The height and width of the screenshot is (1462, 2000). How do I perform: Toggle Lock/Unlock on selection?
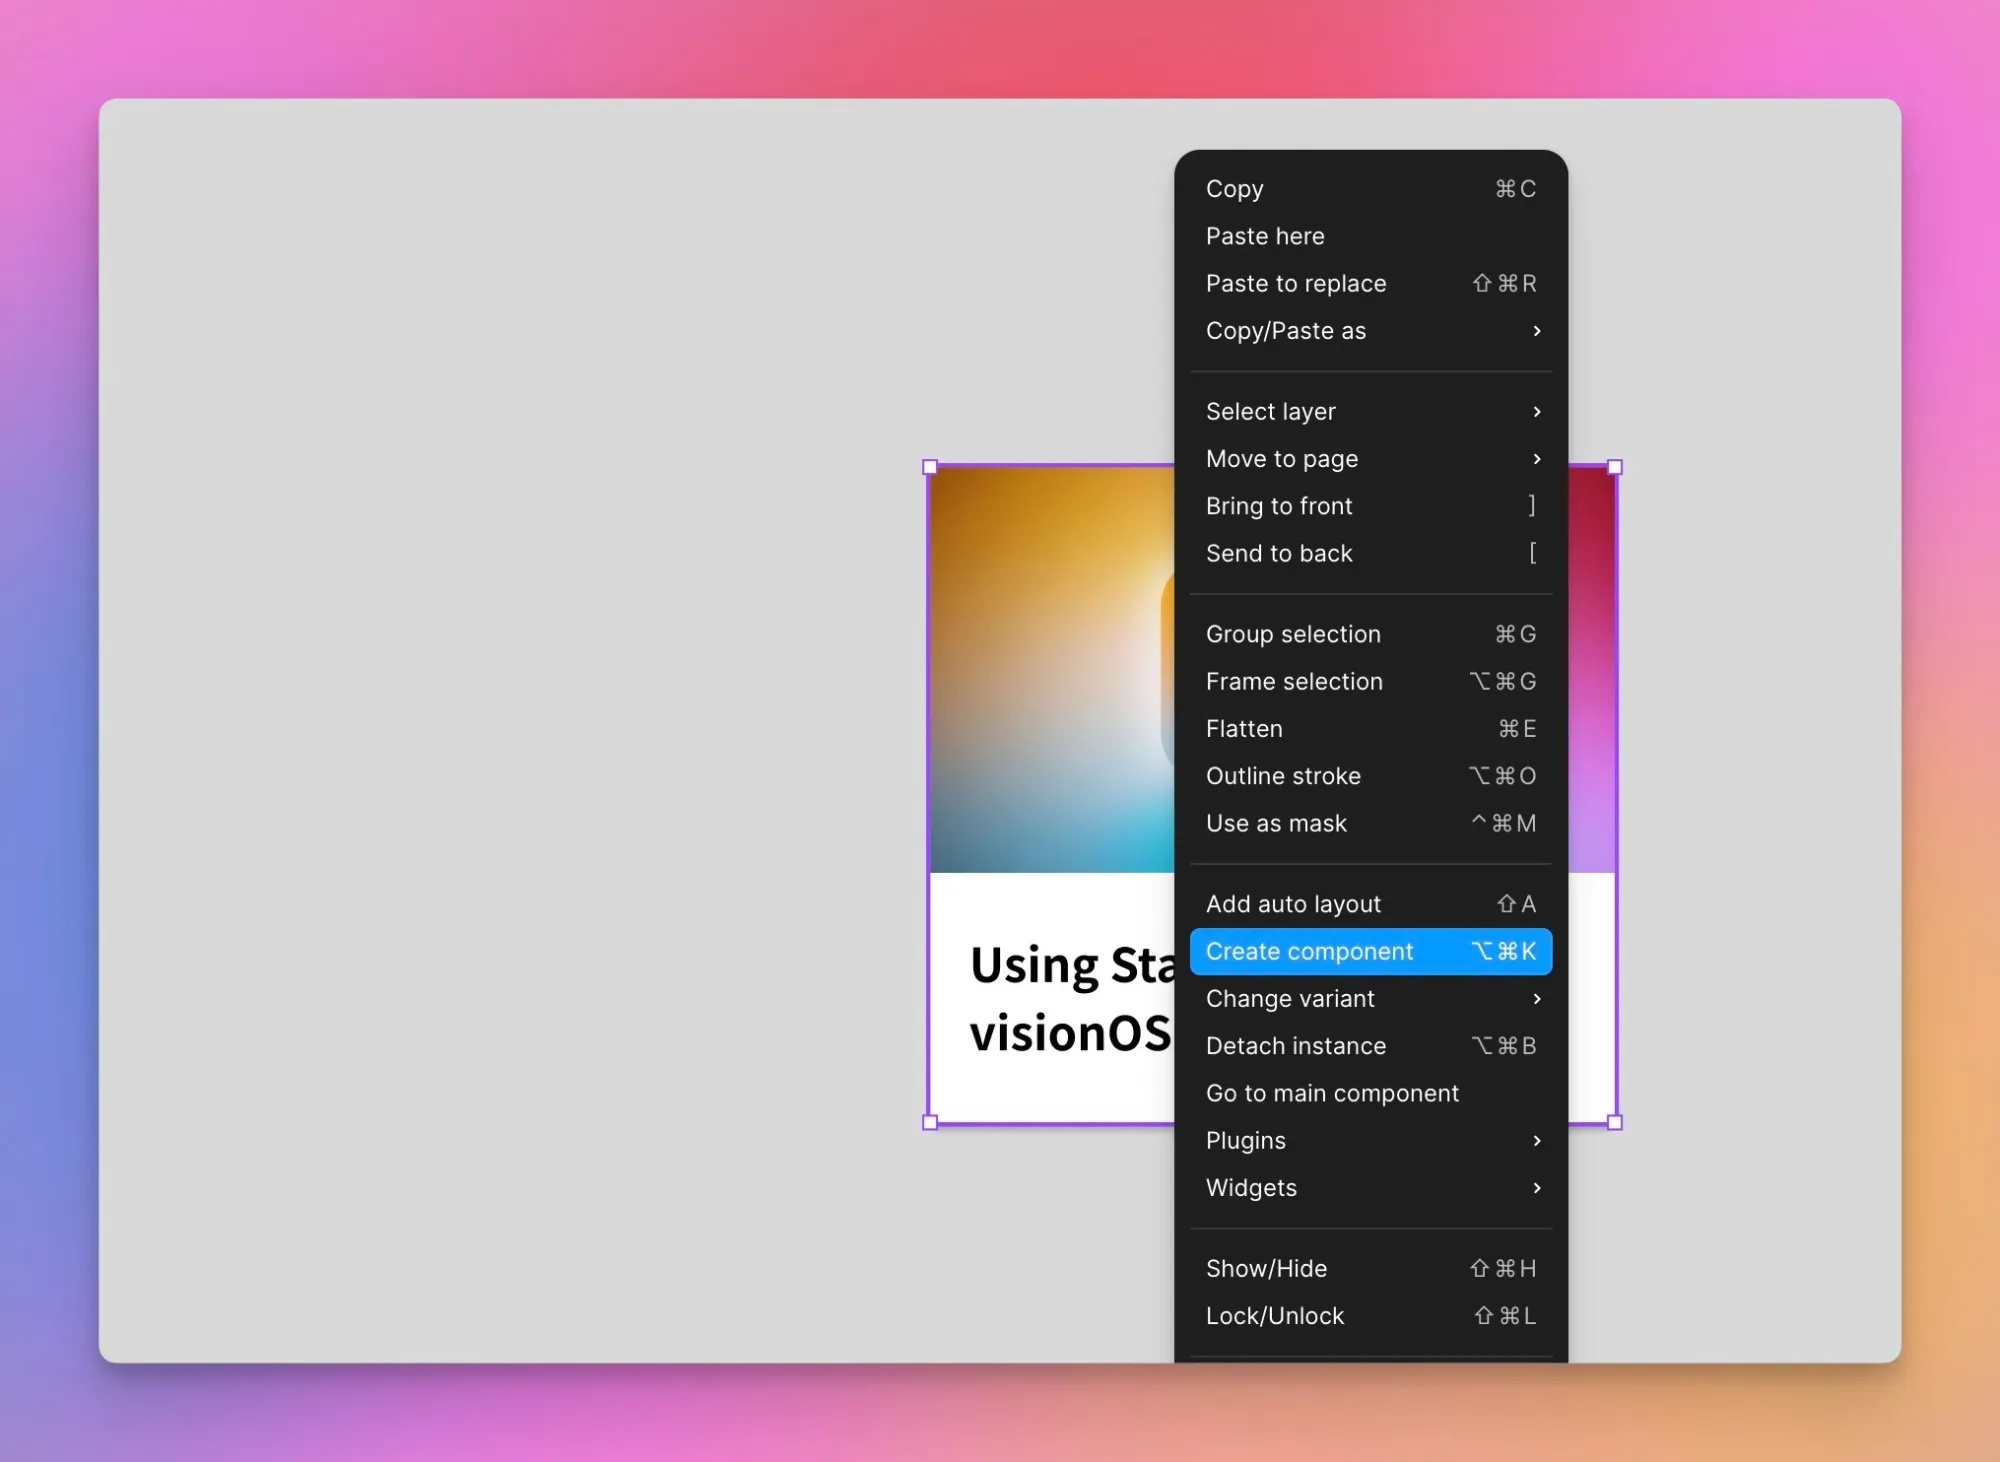[x=1275, y=1316]
